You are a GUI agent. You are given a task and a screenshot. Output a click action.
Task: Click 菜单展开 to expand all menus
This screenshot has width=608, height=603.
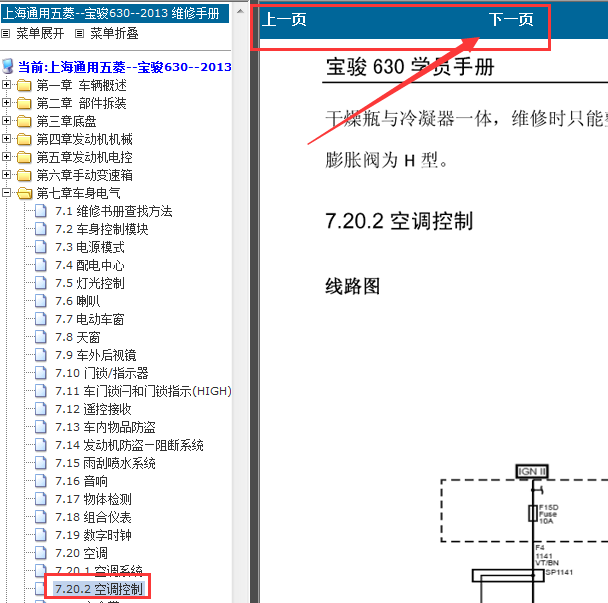pos(40,33)
